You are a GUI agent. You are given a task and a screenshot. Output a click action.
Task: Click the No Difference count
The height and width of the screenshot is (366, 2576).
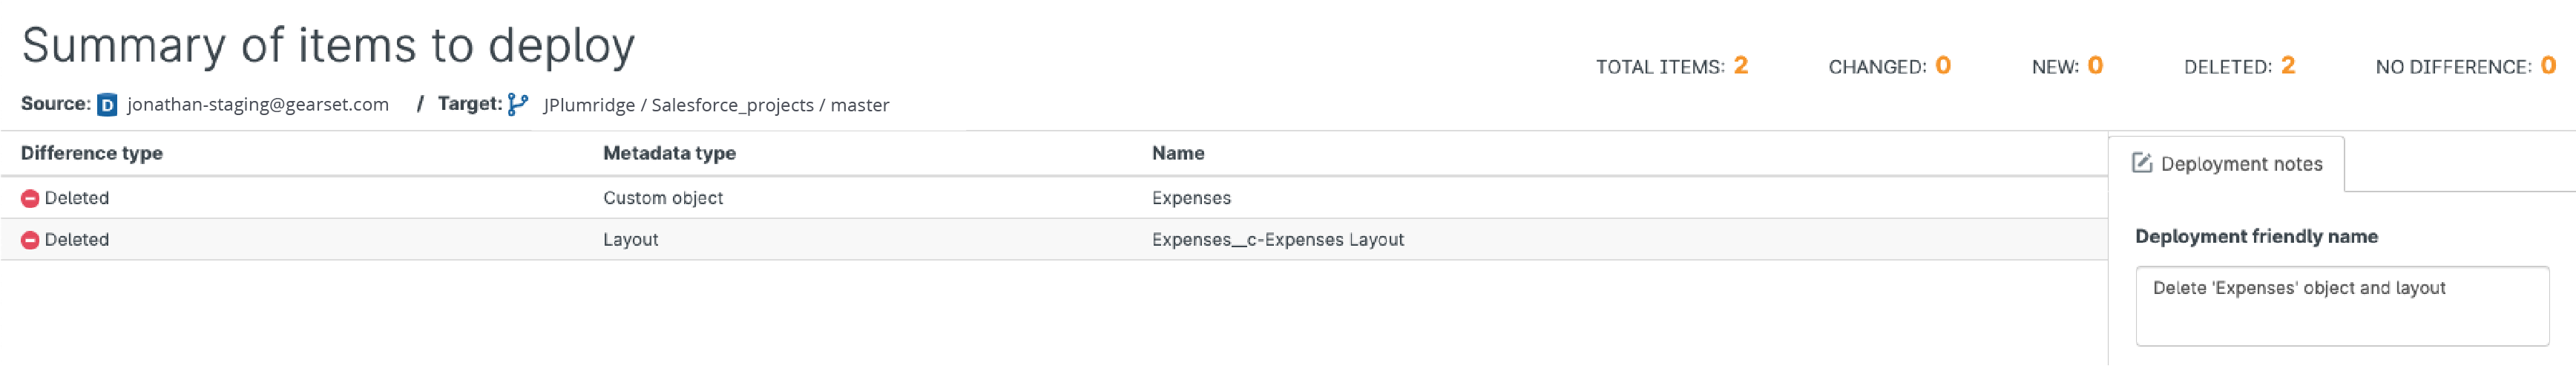point(2548,66)
